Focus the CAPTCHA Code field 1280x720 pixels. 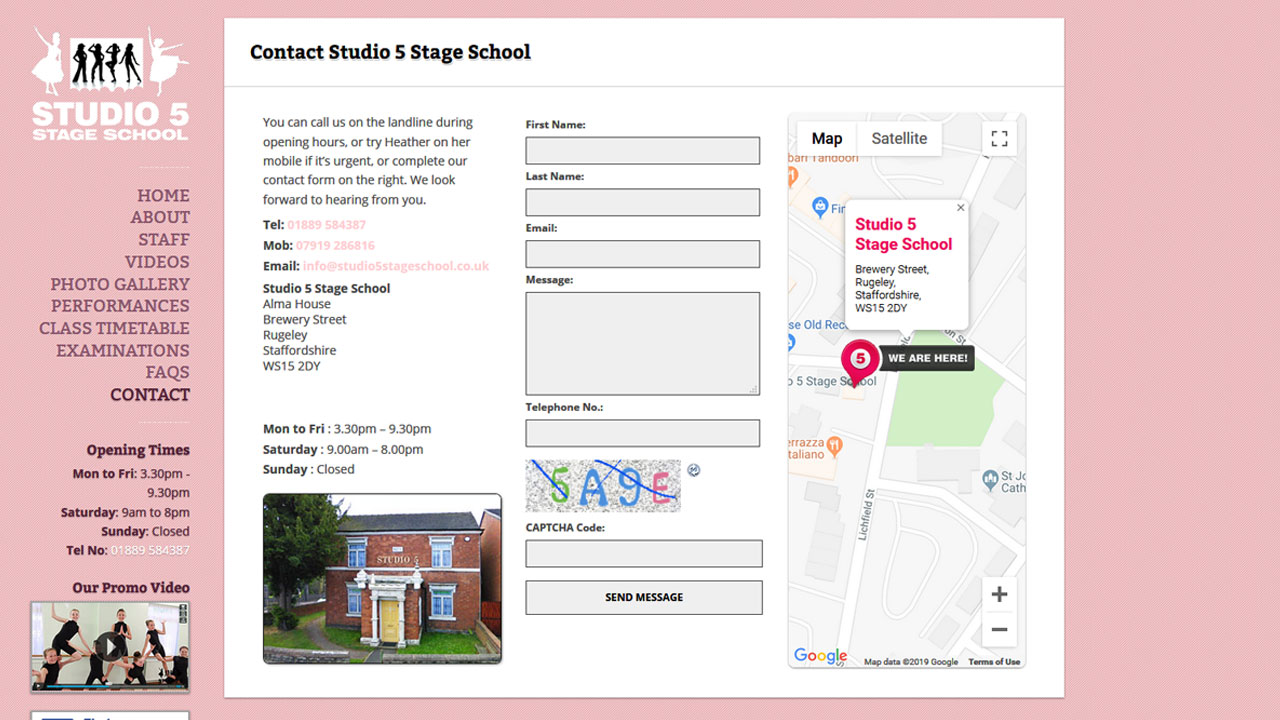(644, 554)
